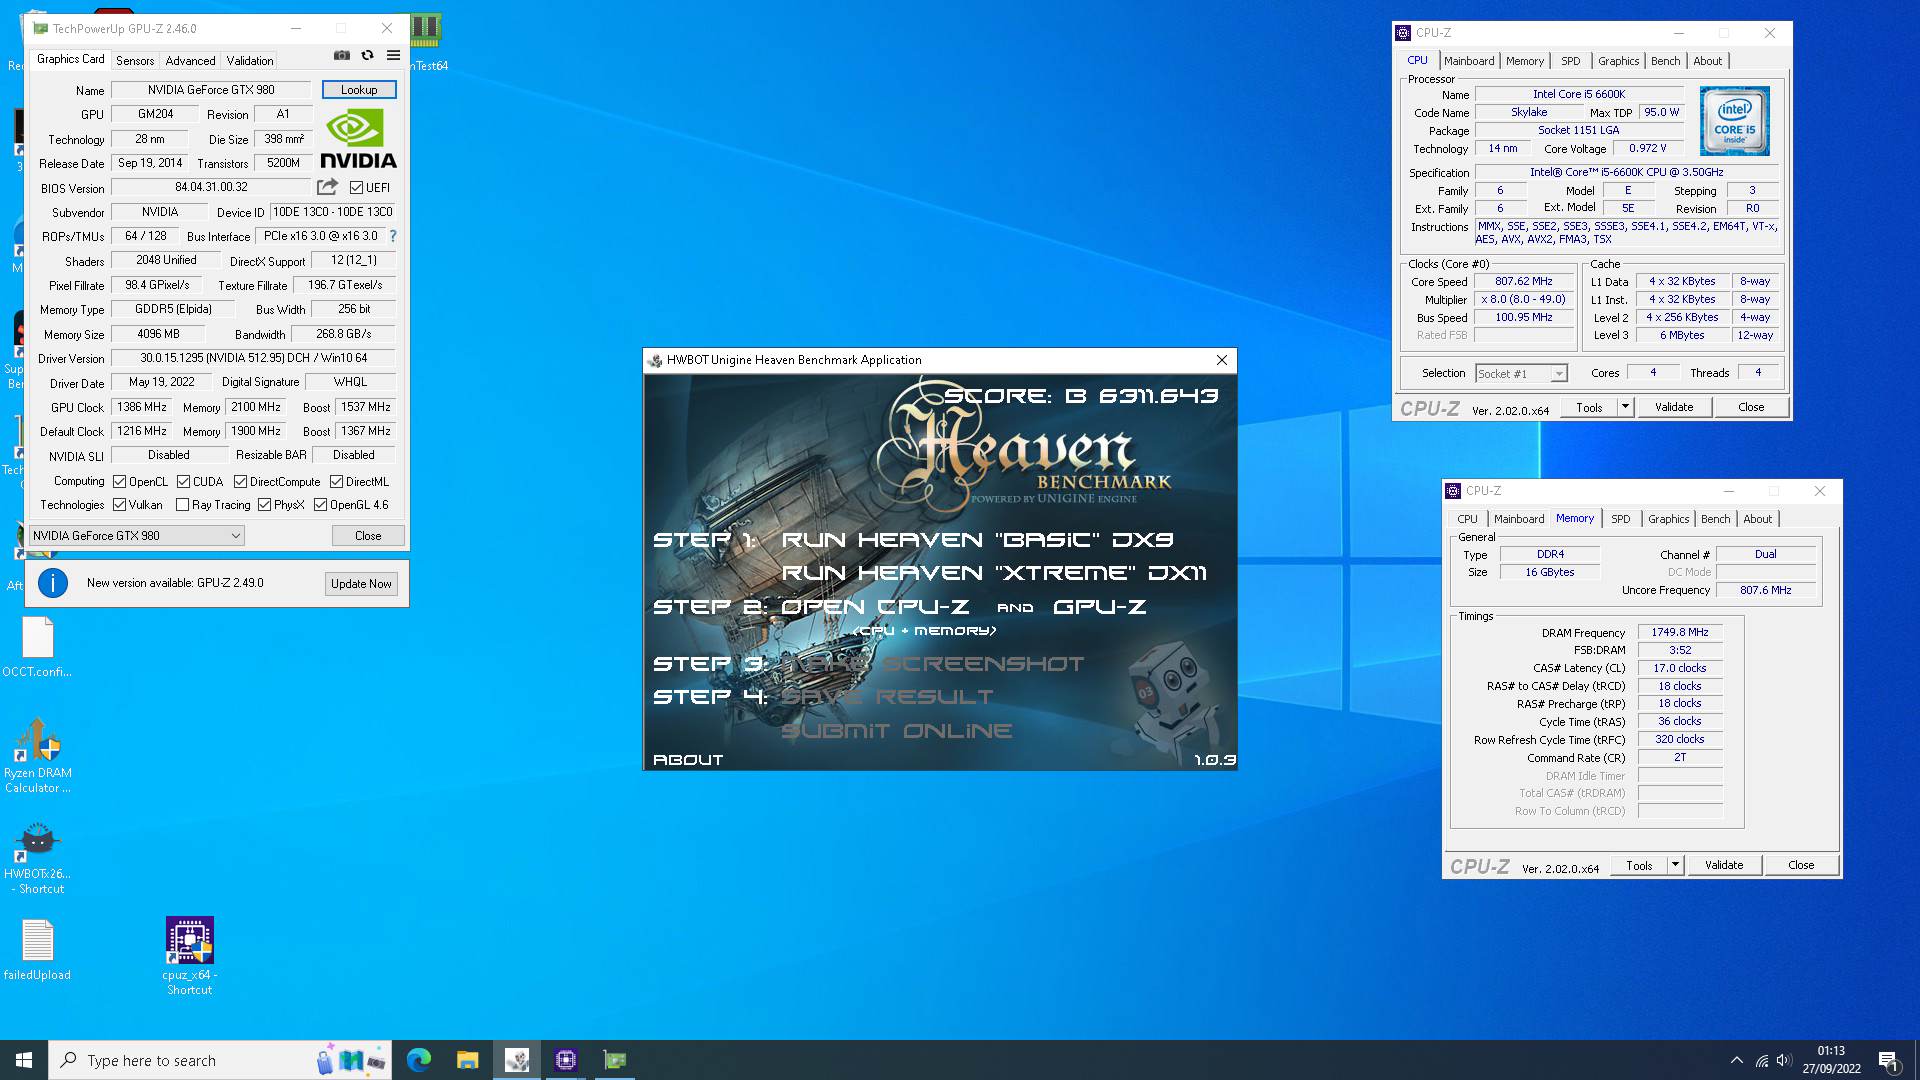Open the OCCT.config file icon on desktop
Image resolution: width=1920 pixels, height=1080 pixels.
[x=37, y=647]
